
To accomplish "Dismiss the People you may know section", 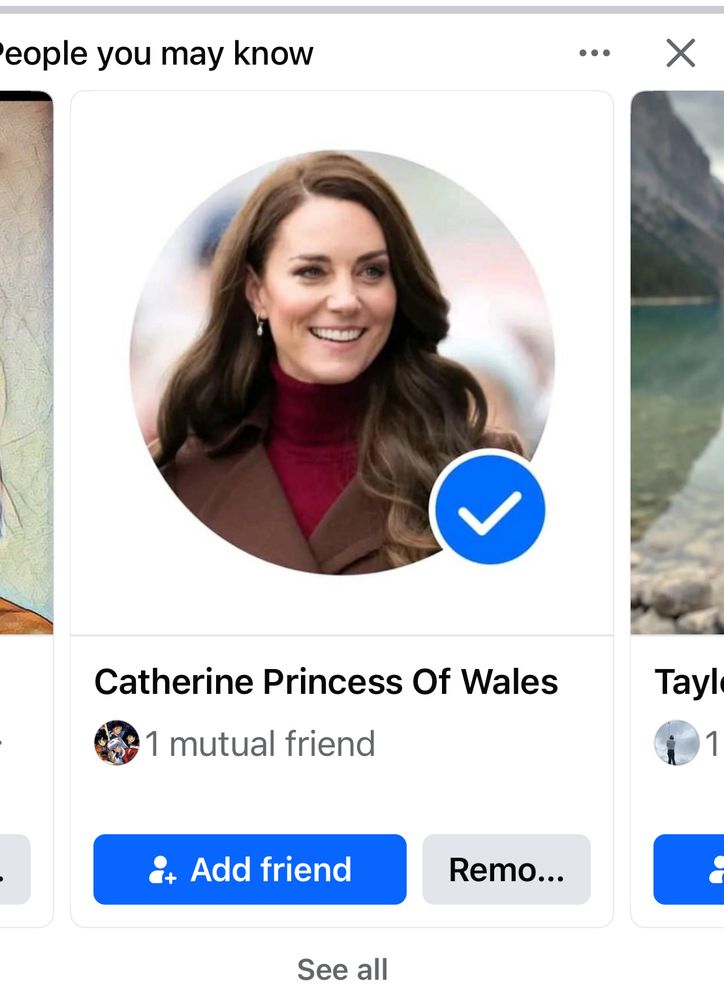I will click(681, 53).
